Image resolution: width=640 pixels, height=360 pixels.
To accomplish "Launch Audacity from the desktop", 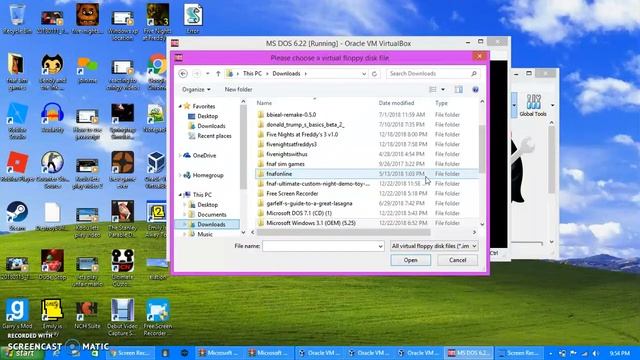I will 52,118.
